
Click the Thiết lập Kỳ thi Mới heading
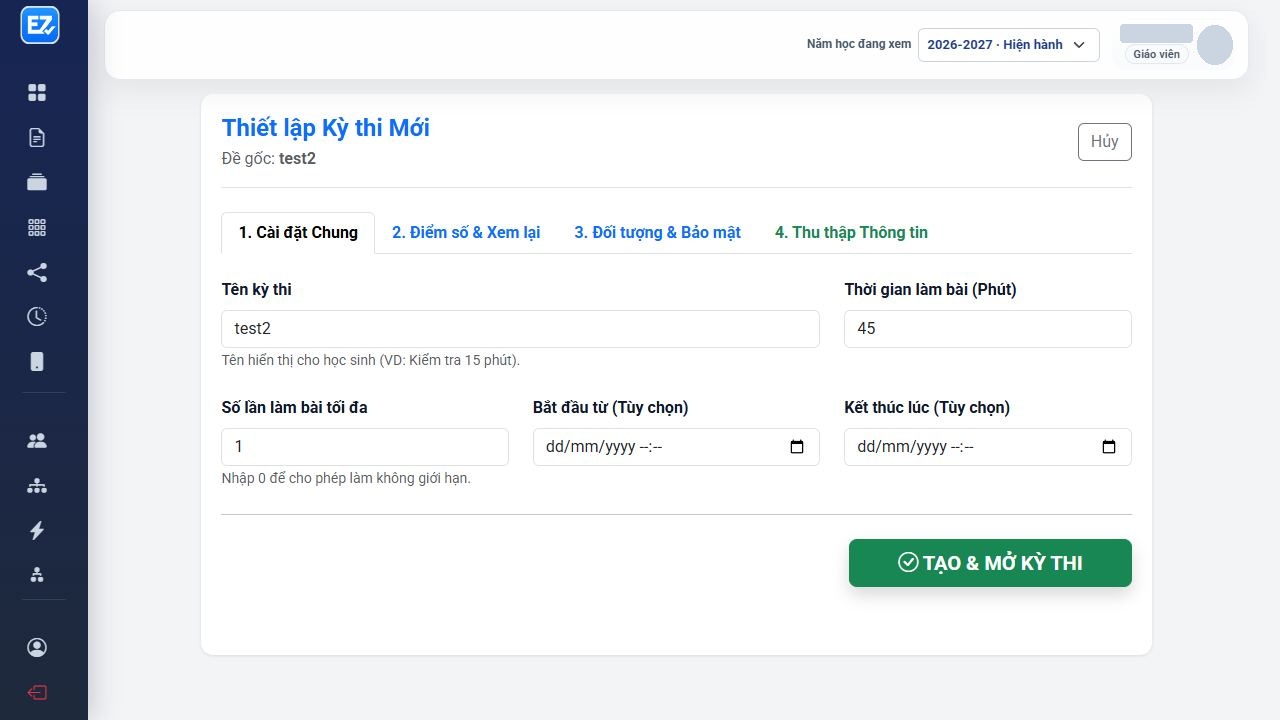[x=326, y=128]
